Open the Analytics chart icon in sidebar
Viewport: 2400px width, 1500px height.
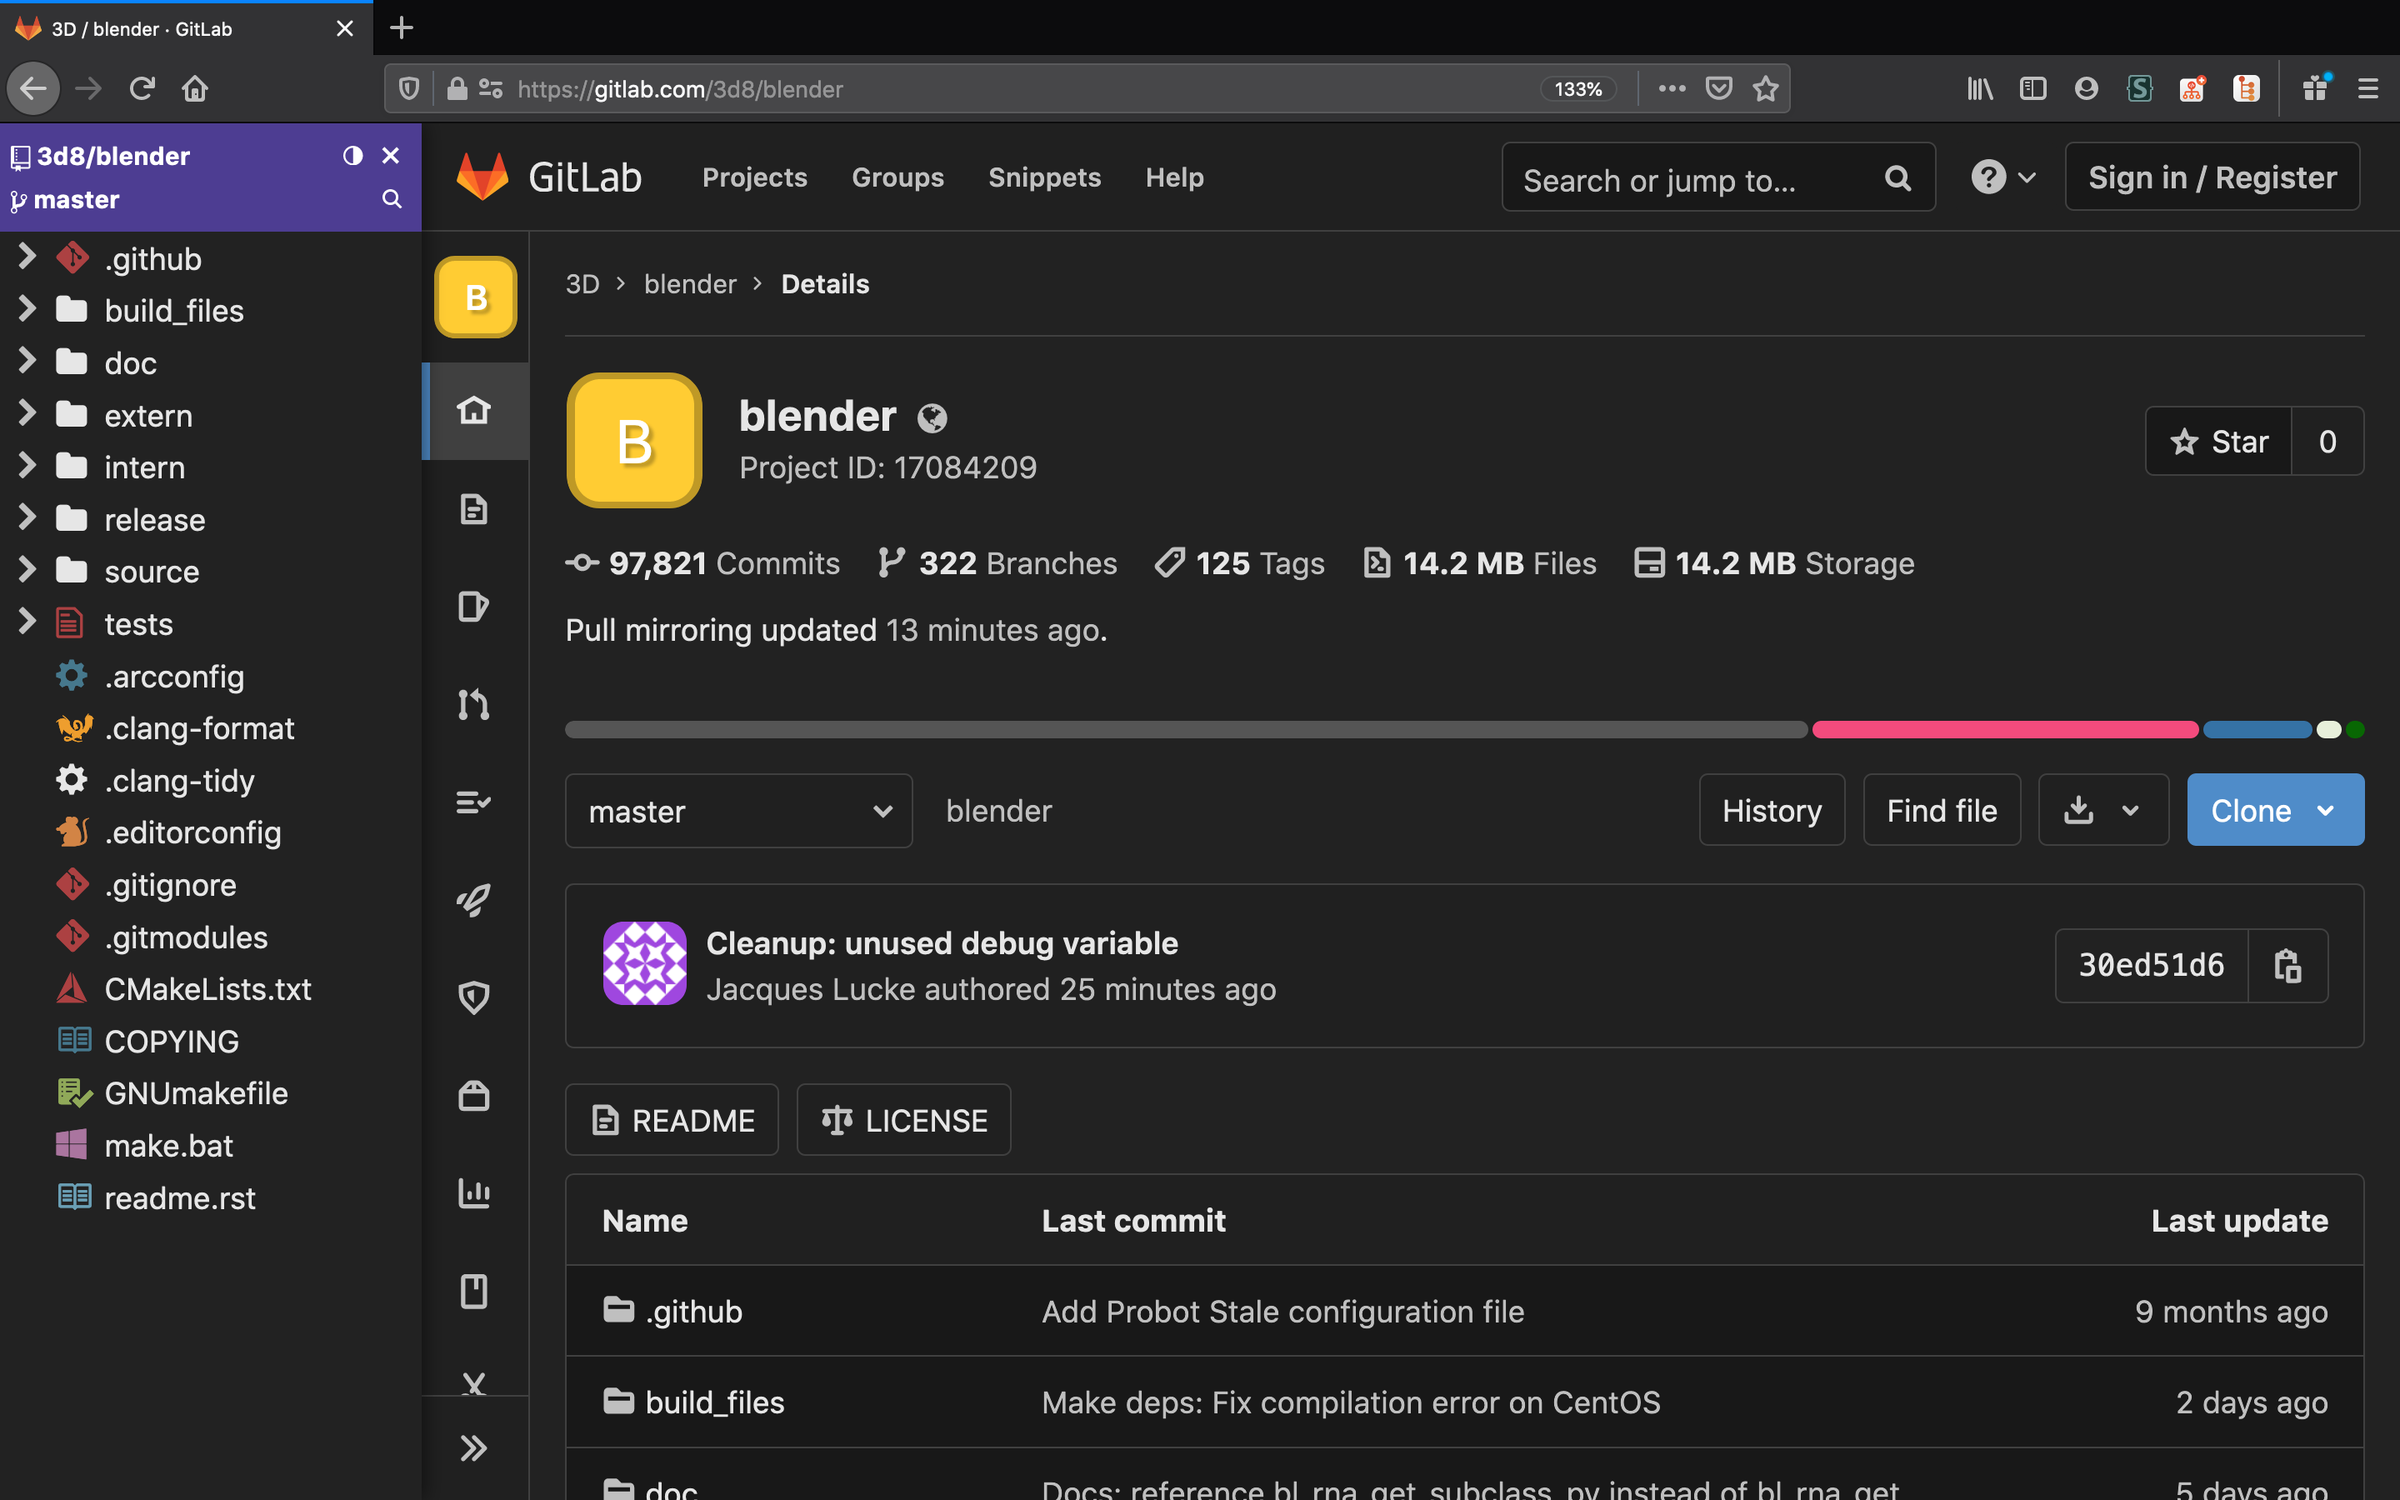(474, 1193)
